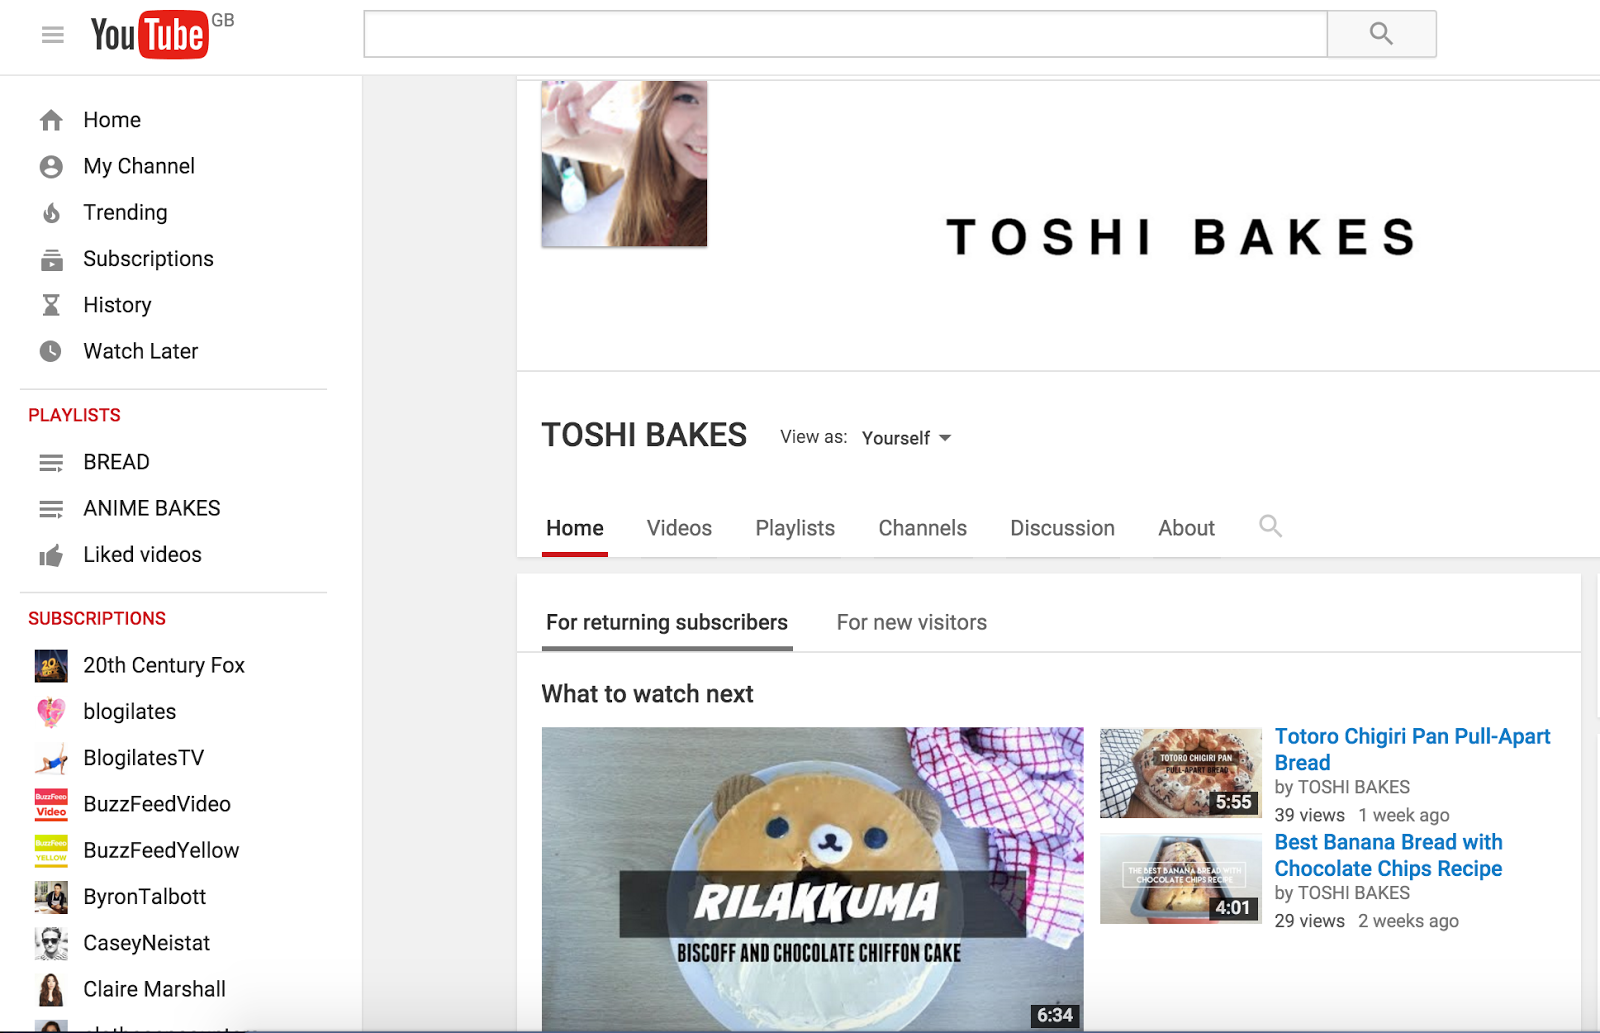Play the Rilakkuma chiffon cake video

812,879
